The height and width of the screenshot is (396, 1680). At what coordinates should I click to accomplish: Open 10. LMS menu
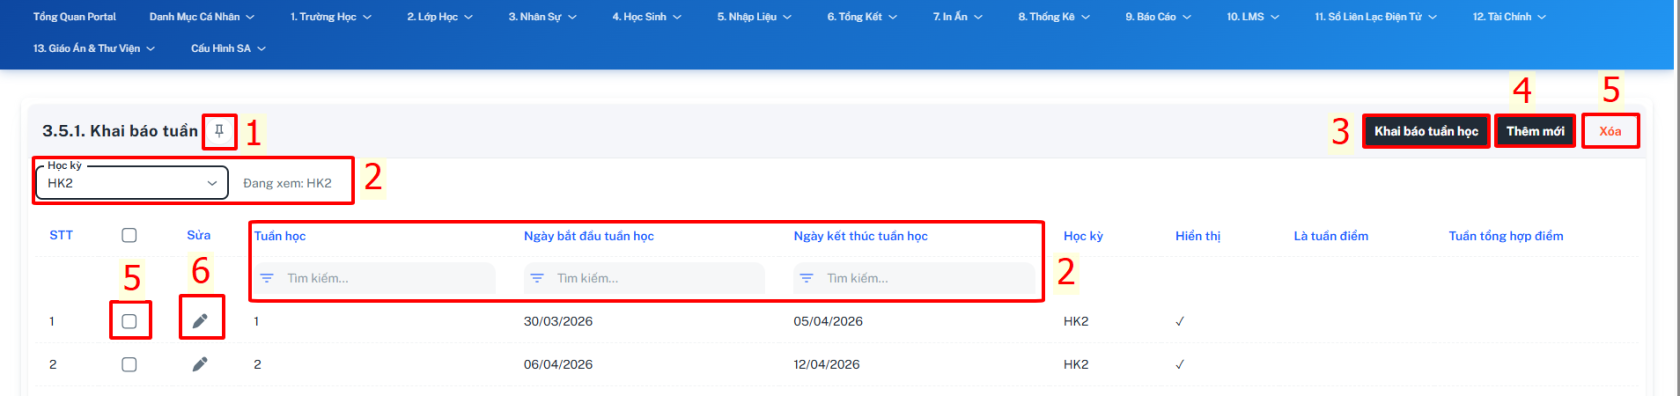click(x=1253, y=17)
